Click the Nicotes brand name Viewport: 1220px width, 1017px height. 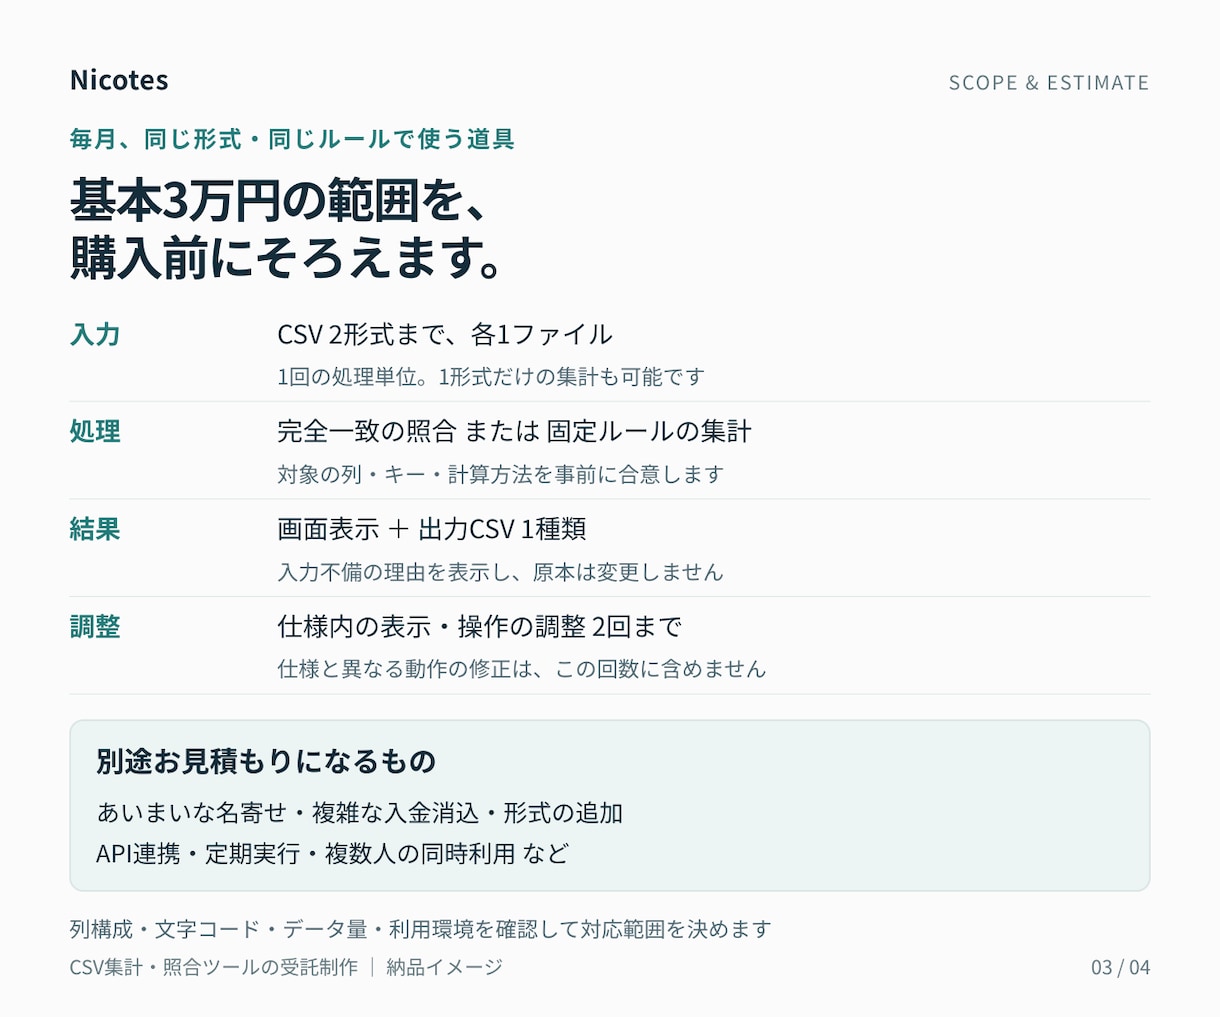(119, 80)
